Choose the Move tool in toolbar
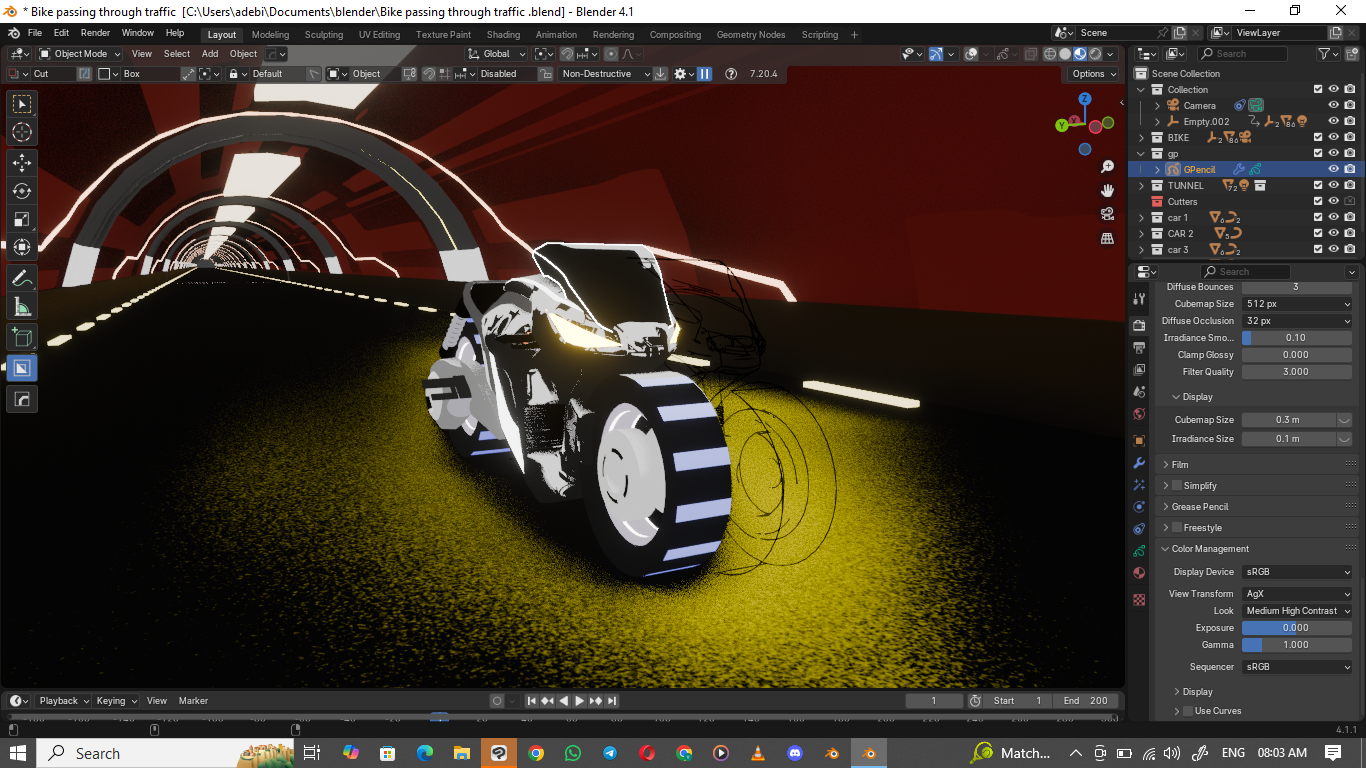 point(22,162)
